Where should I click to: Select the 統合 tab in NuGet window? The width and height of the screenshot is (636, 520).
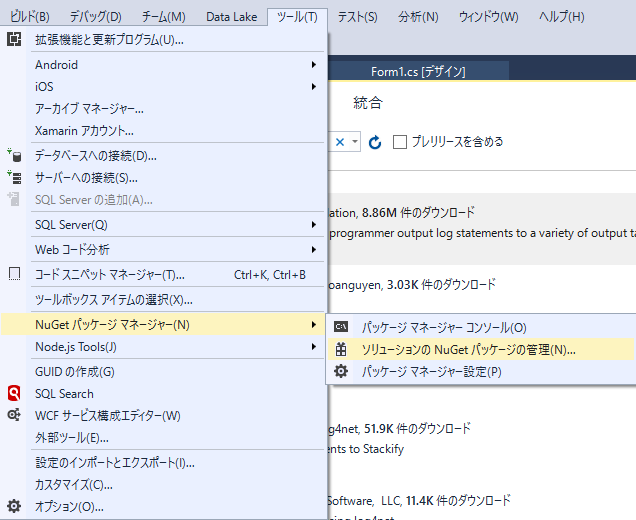click(x=367, y=103)
